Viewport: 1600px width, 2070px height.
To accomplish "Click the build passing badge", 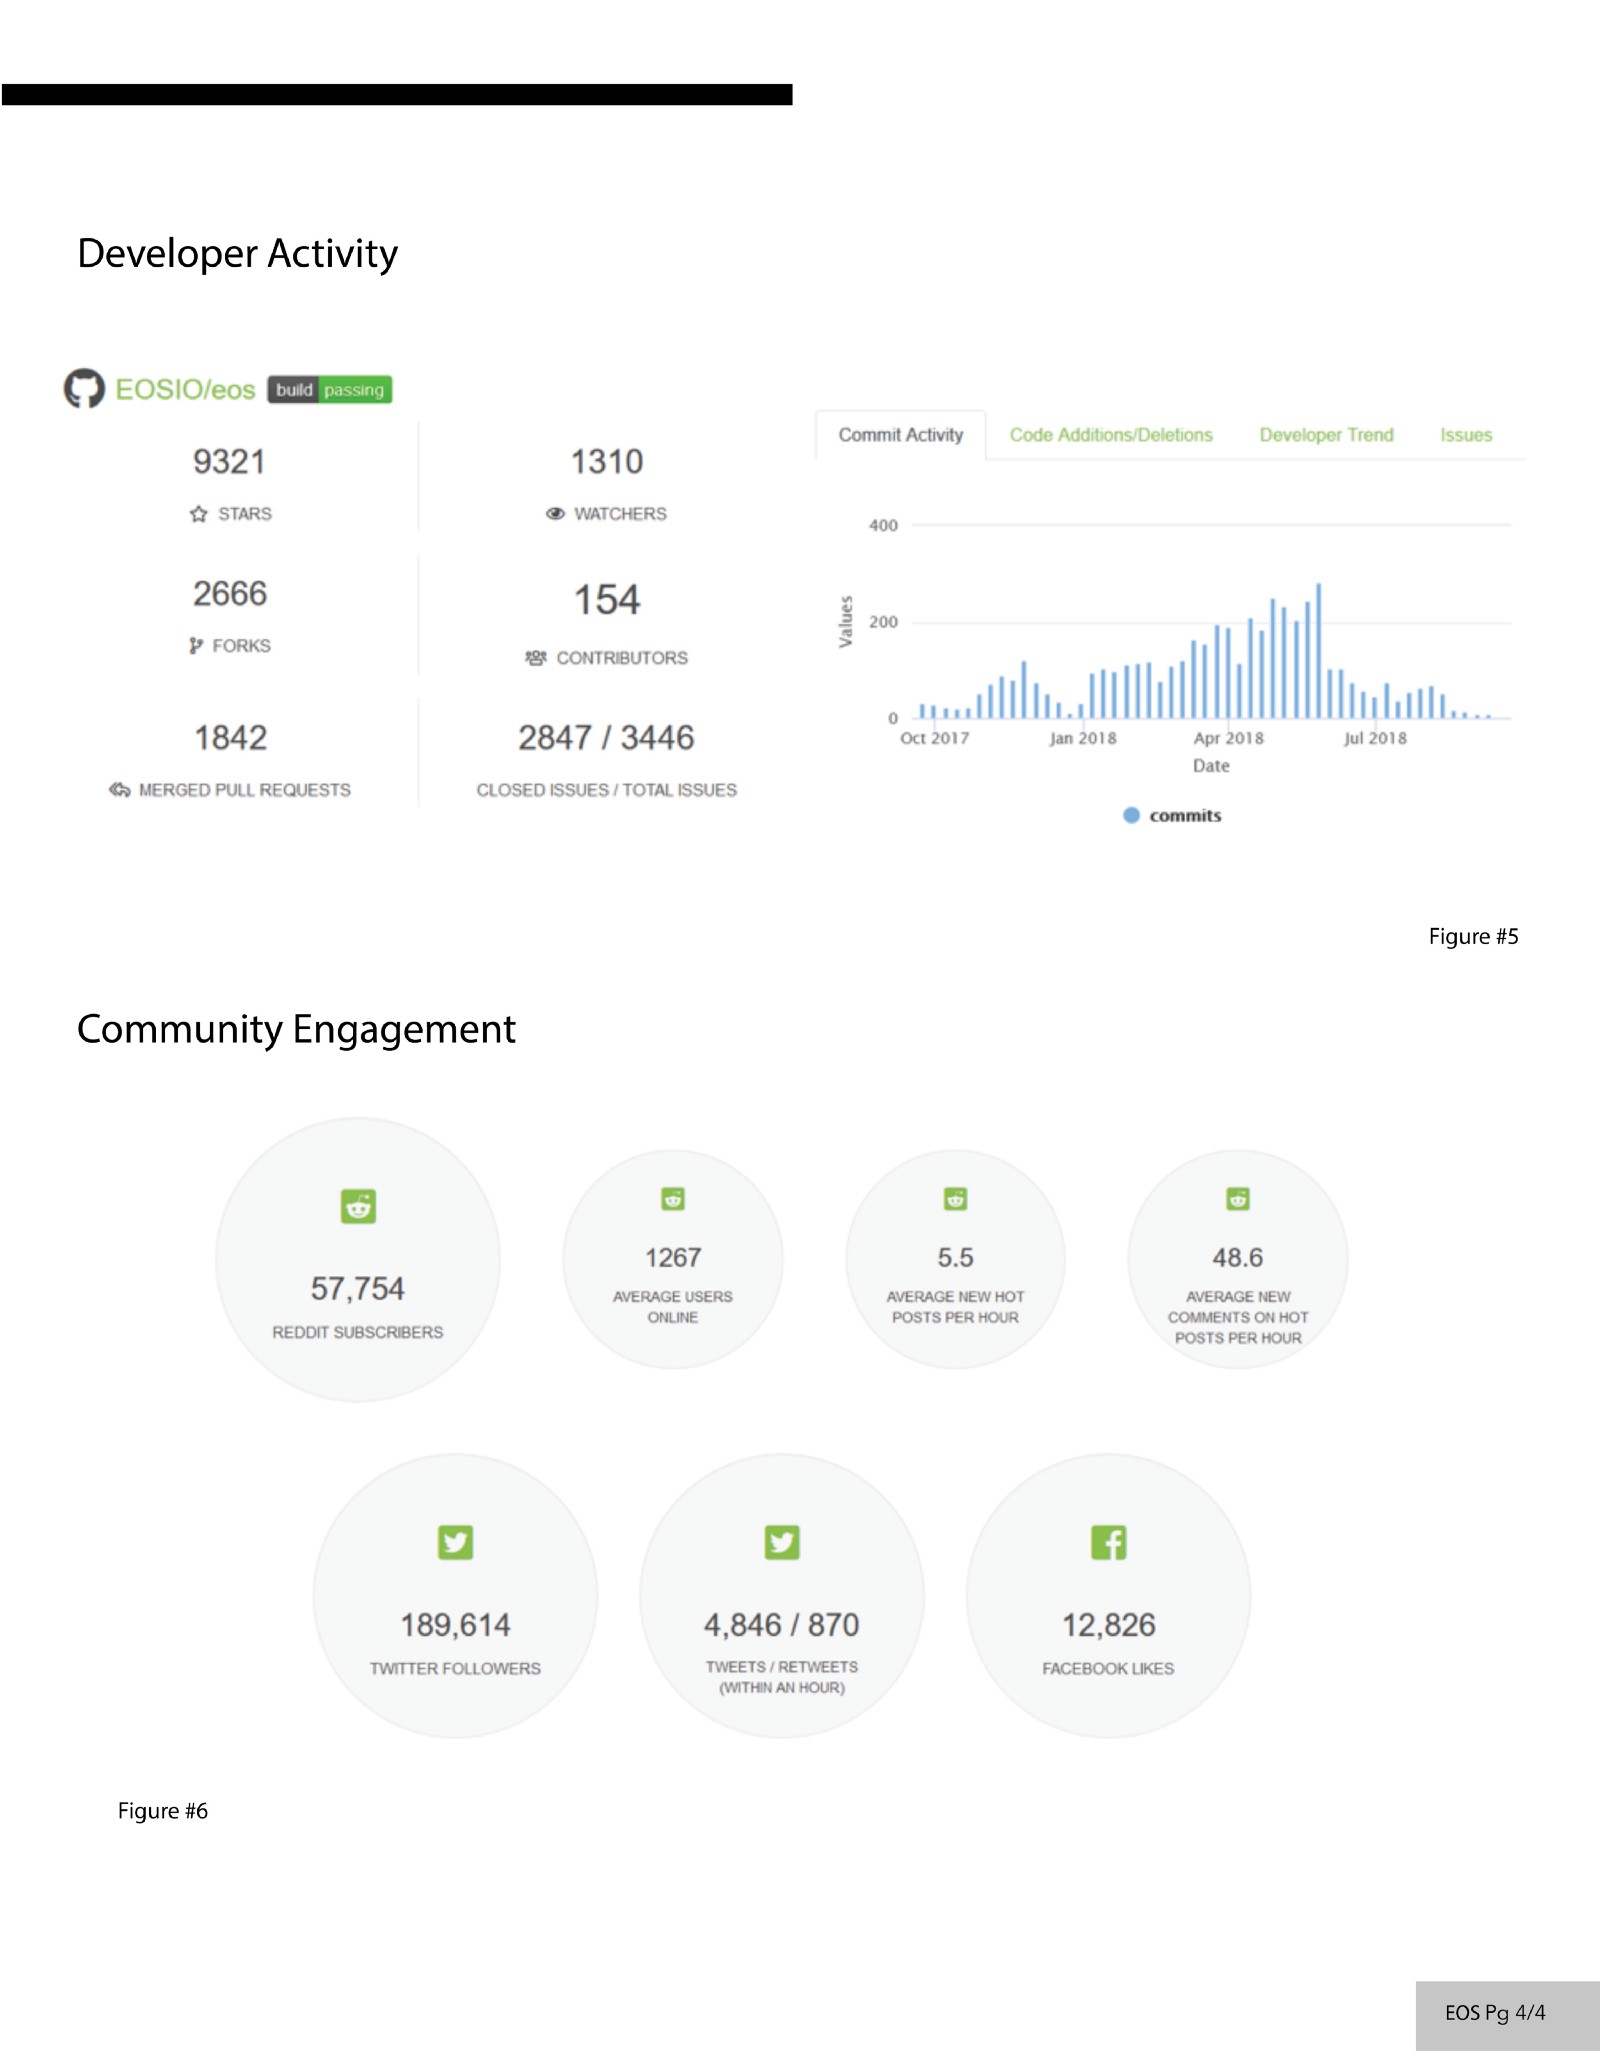I will (x=330, y=390).
